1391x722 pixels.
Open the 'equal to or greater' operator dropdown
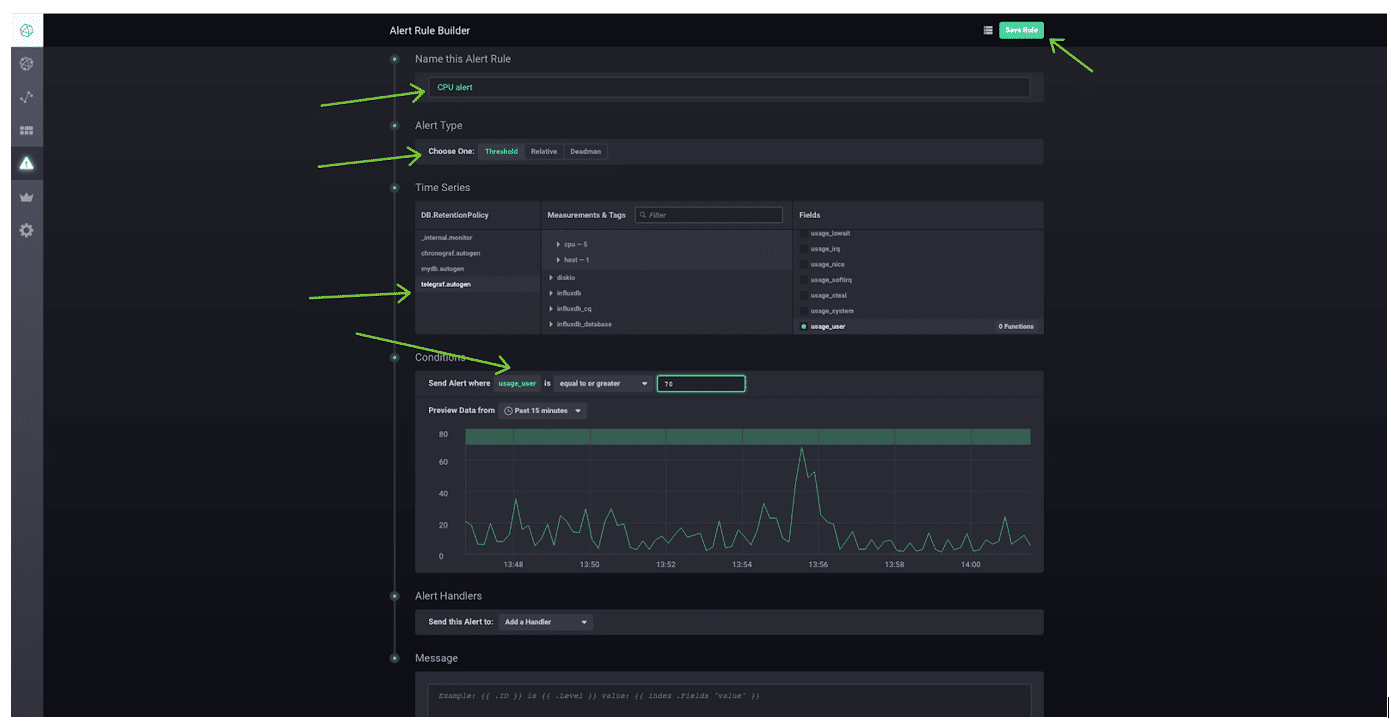602,384
